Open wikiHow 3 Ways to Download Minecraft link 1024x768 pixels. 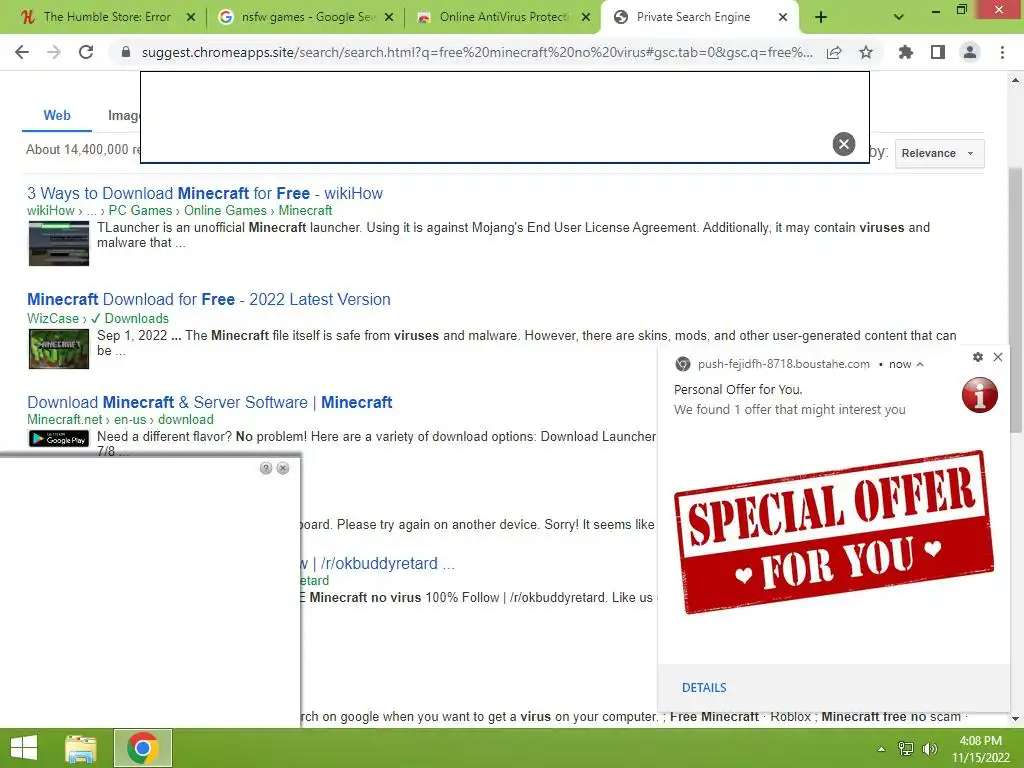[x=204, y=193]
